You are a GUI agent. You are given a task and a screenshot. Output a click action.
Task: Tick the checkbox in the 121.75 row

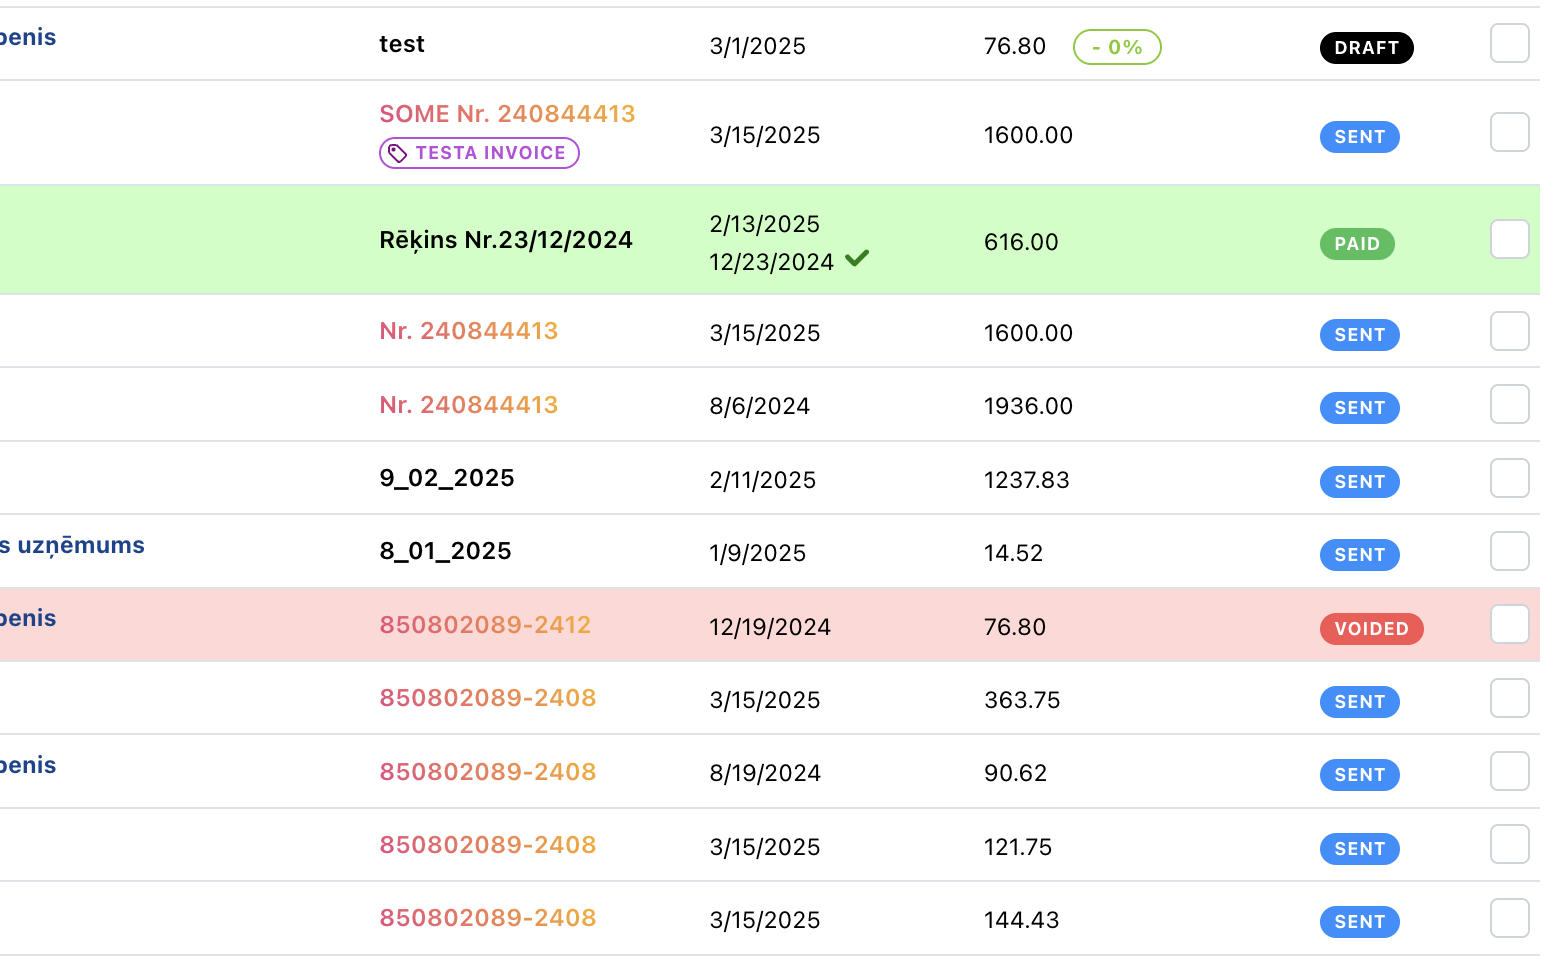pos(1509,844)
